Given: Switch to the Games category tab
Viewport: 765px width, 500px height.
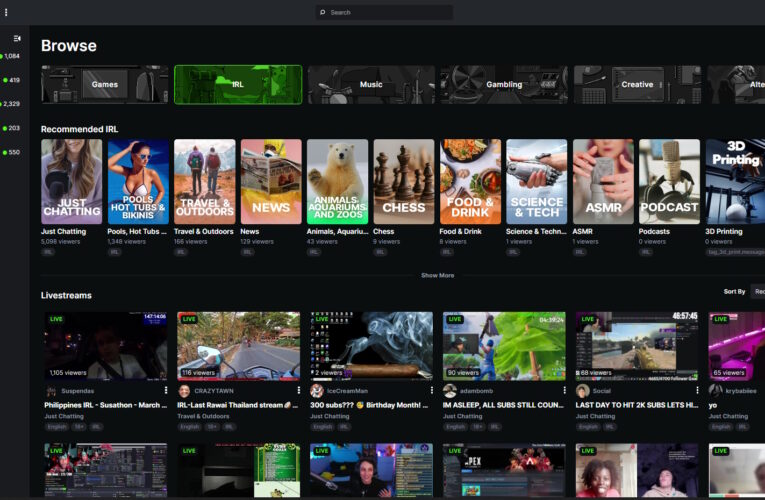Looking at the screenshot, I should tap(105, 85).
